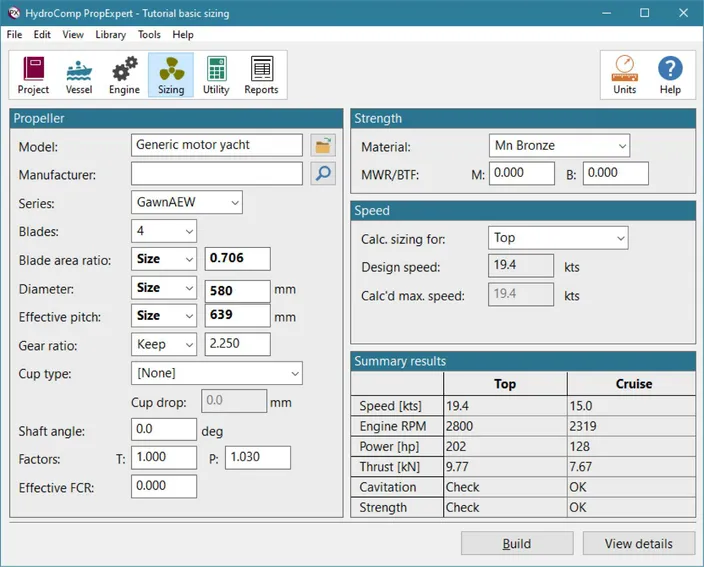This screenshot has height=567, width=704.
Task: Click the magnifier search icon beside Manufacturer
Action: (323, 173)
